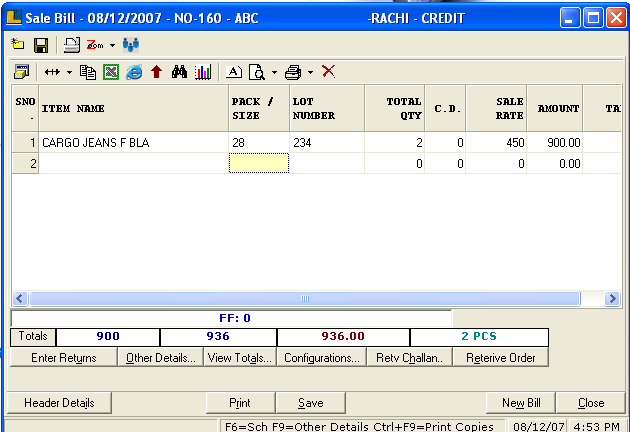Open the dropdown beside page preview icon
Image resolution: width=630 pixels, height=432 pixels.
click(x=274, y=73)
